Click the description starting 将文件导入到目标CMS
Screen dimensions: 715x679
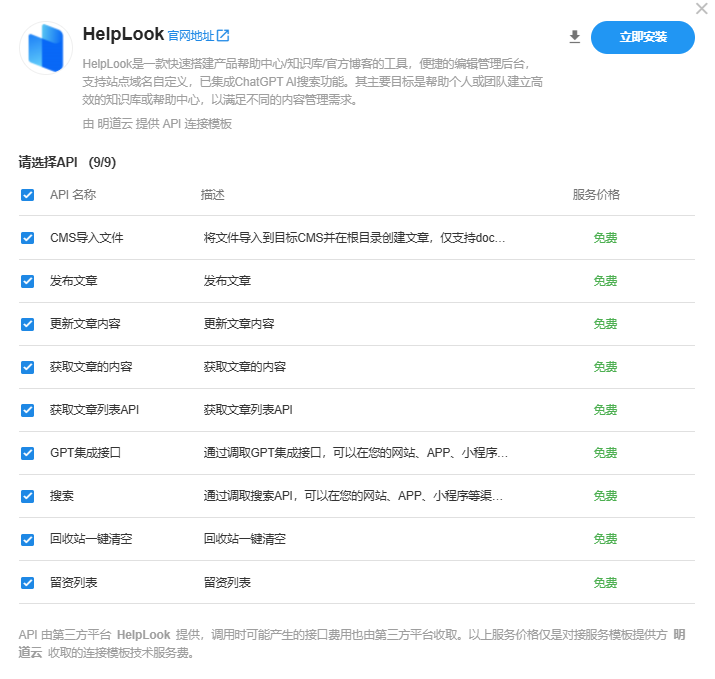354,238
